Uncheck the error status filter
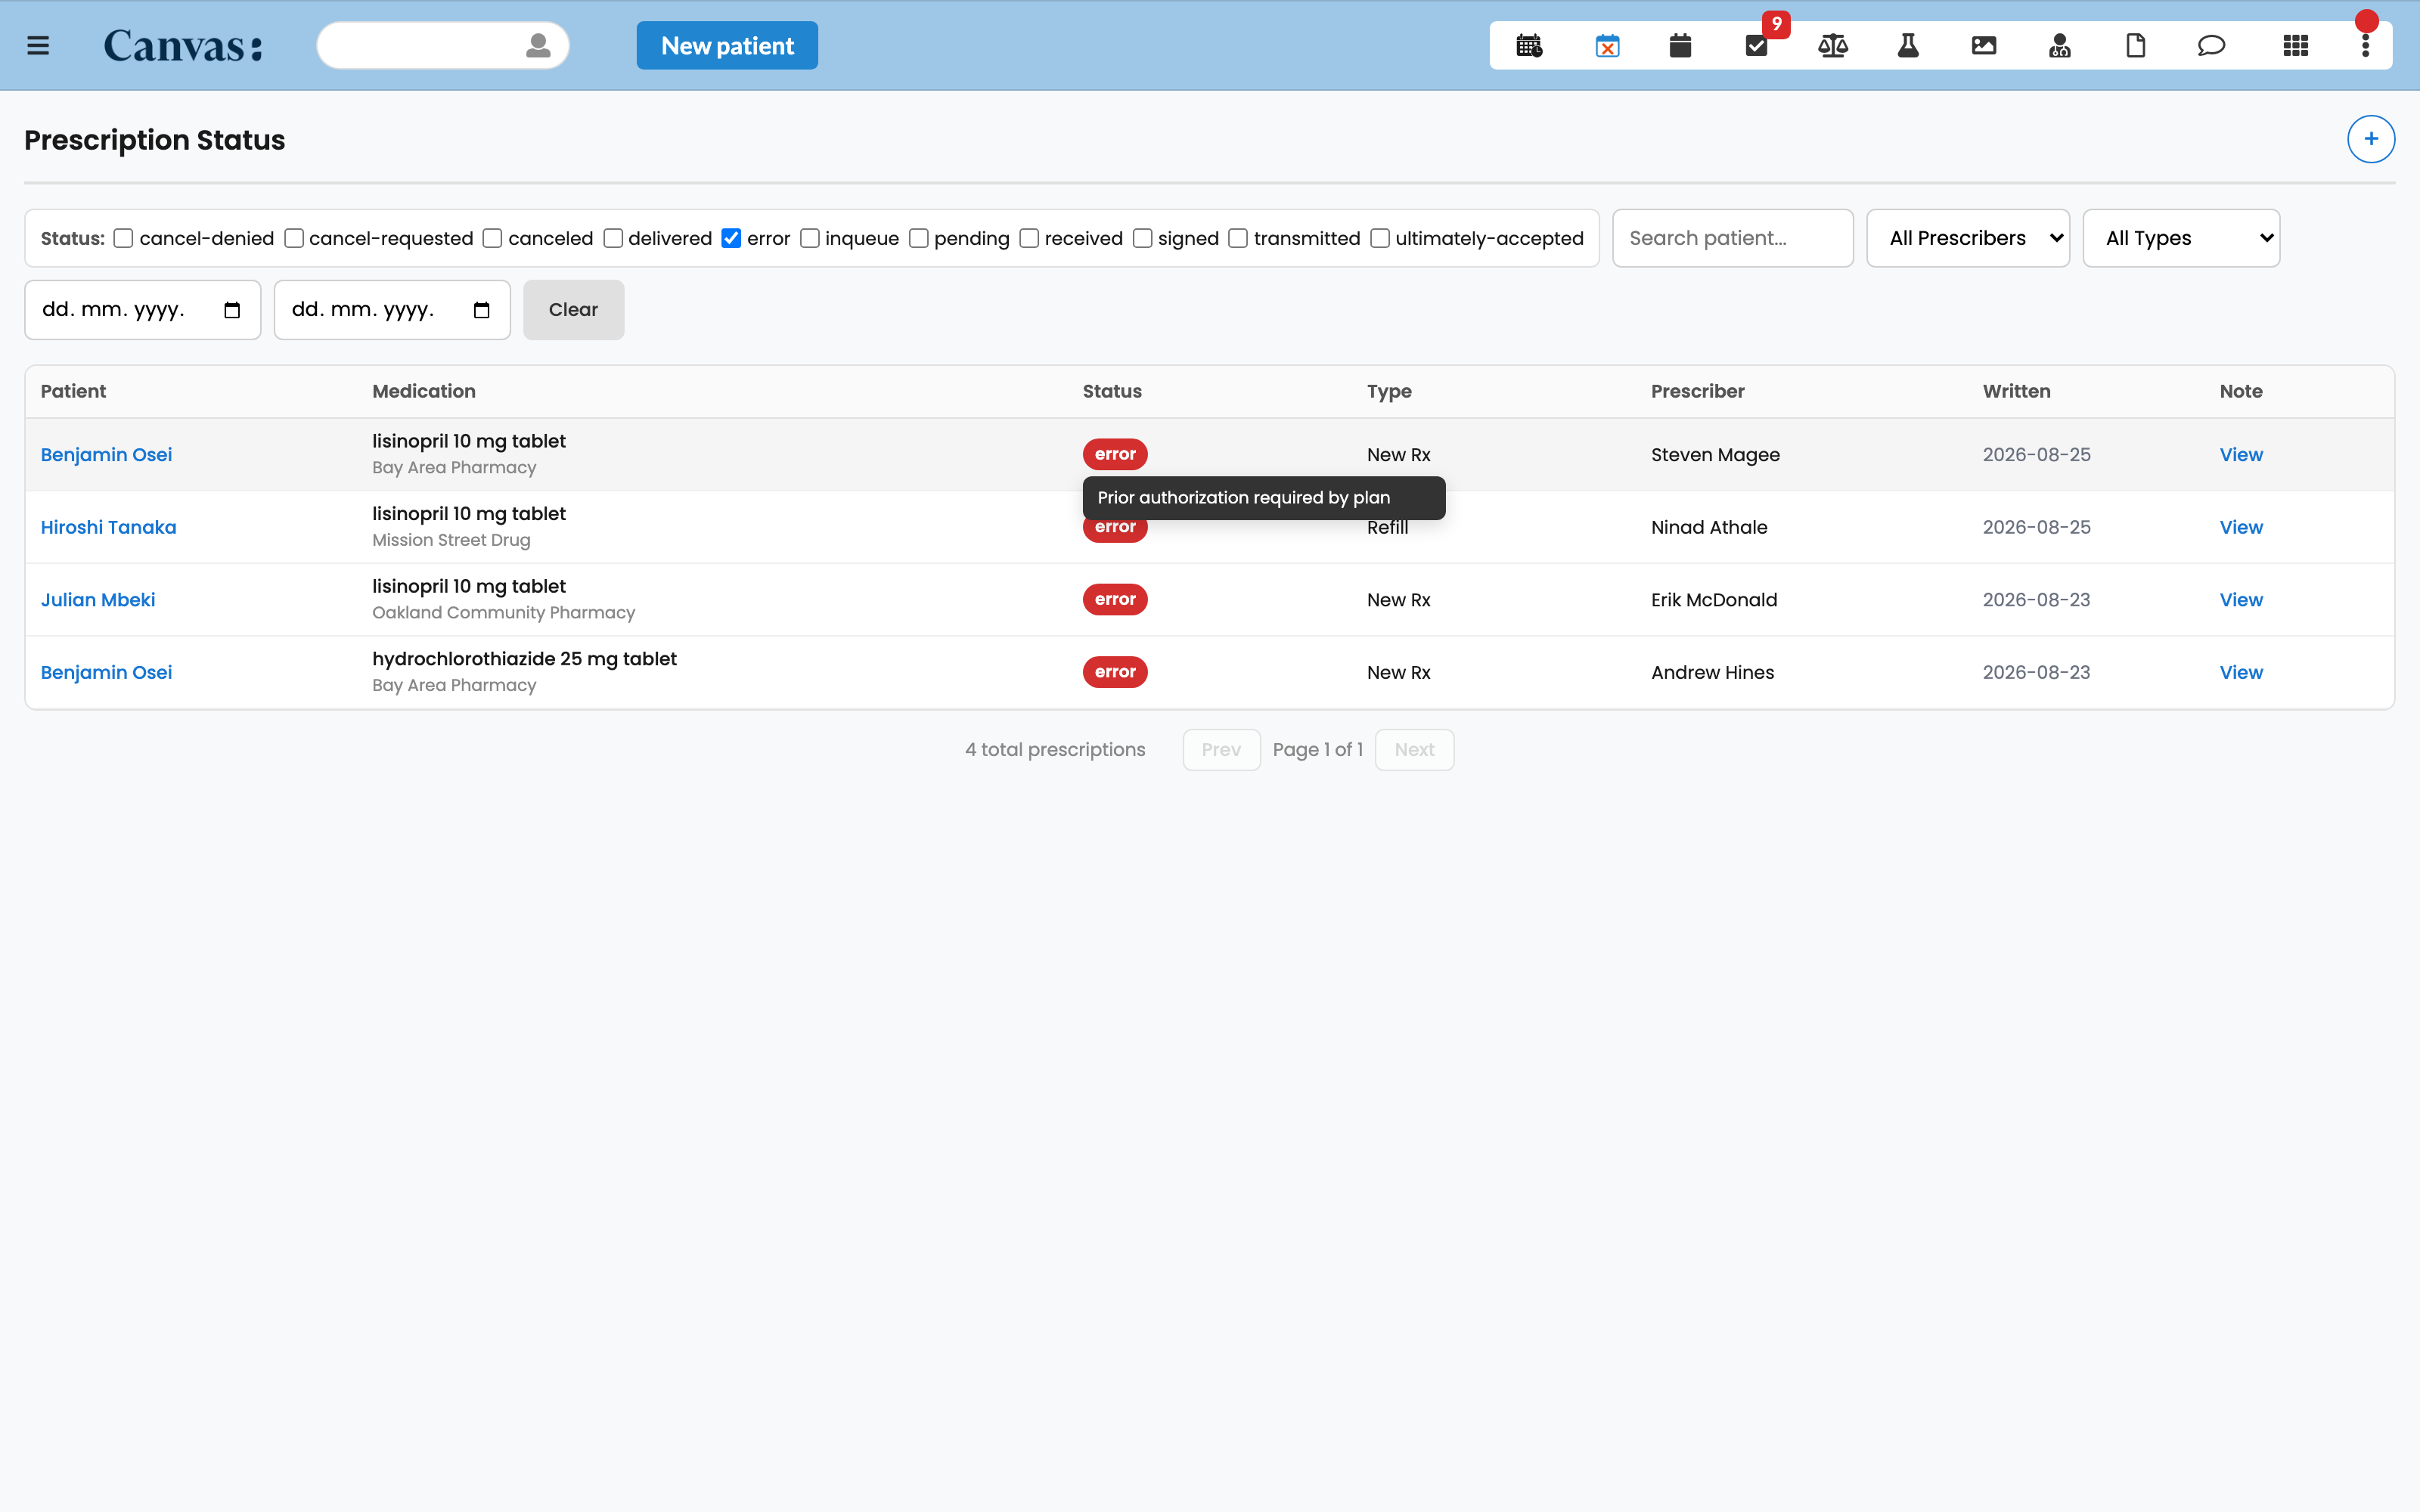Screen dimensions: 2420x1512 731,238
